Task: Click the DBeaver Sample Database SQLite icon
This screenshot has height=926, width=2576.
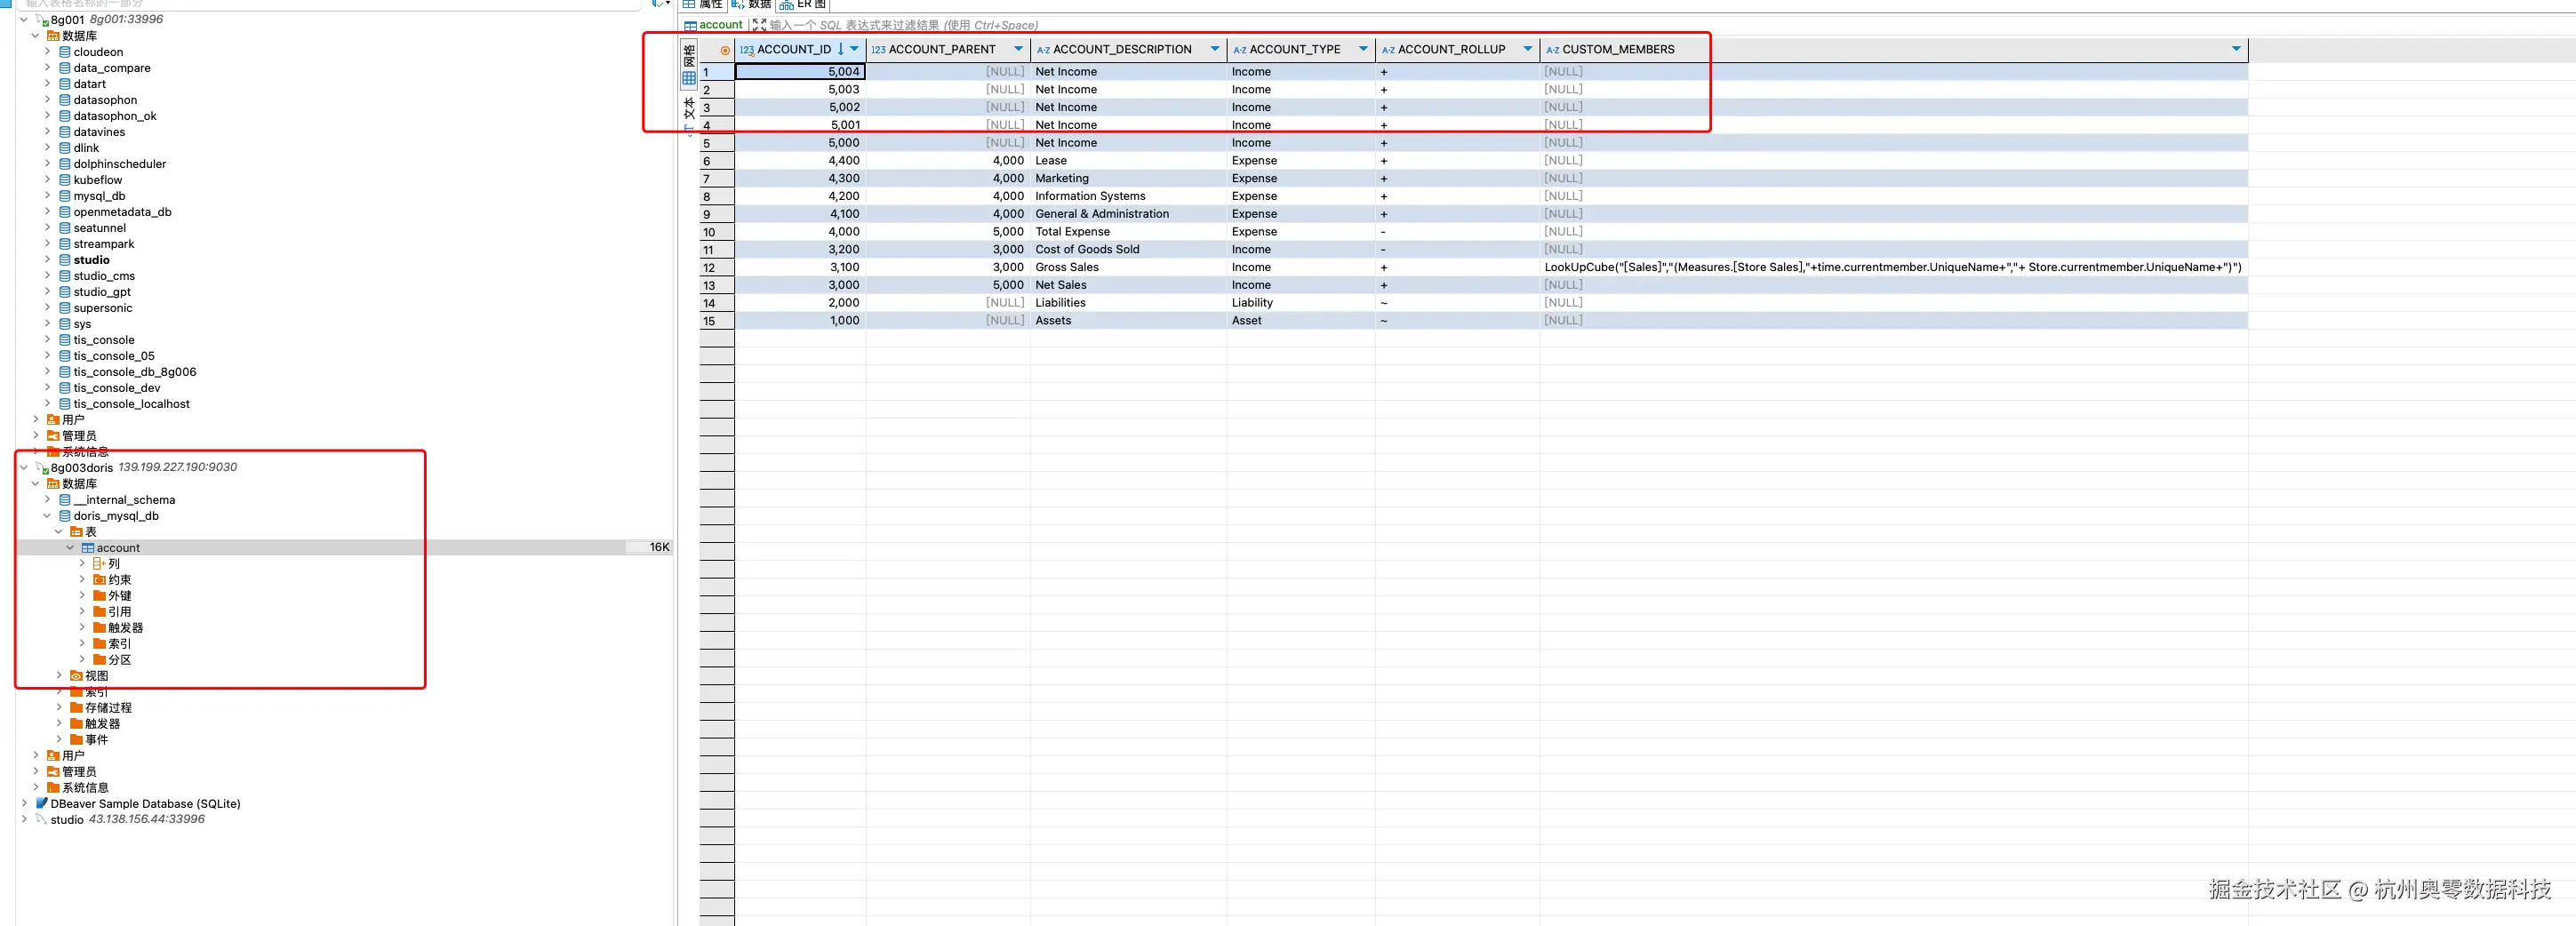Action: coord(42,803)
